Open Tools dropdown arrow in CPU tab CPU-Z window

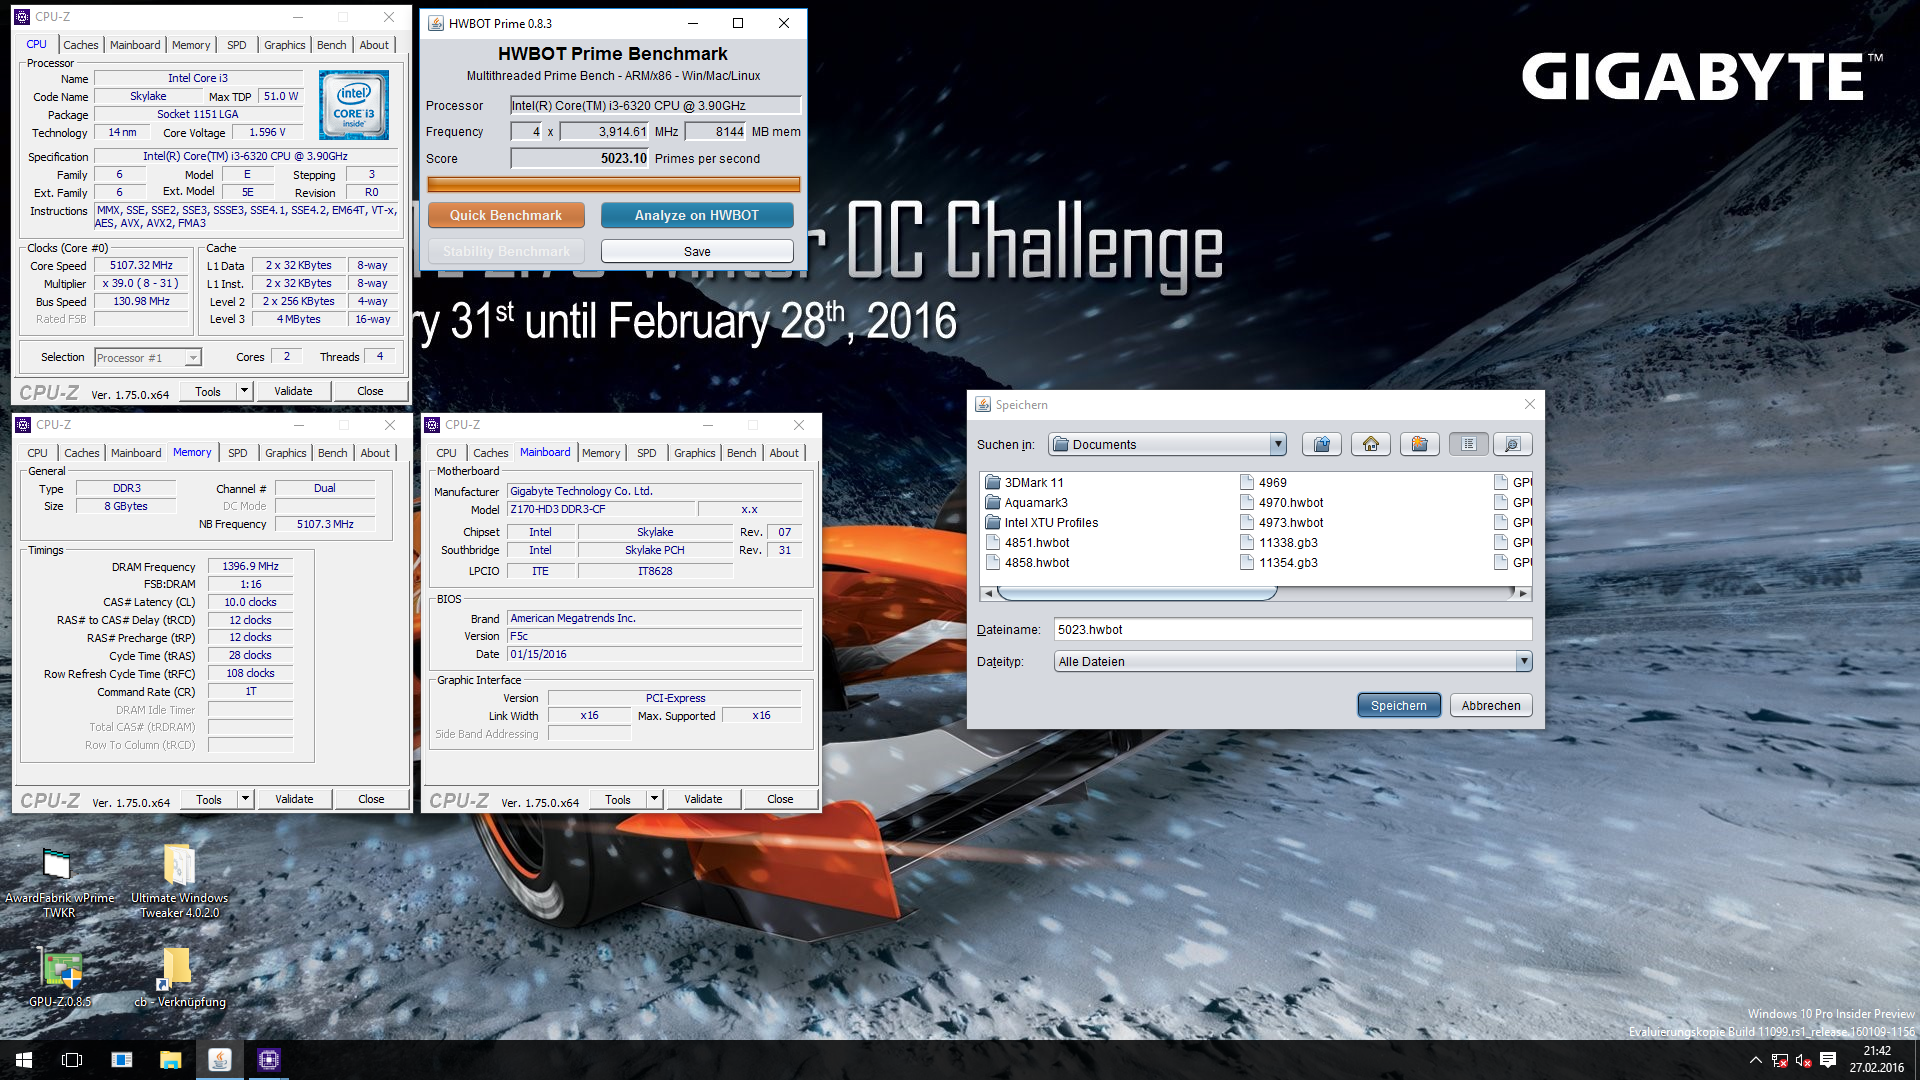244,391
